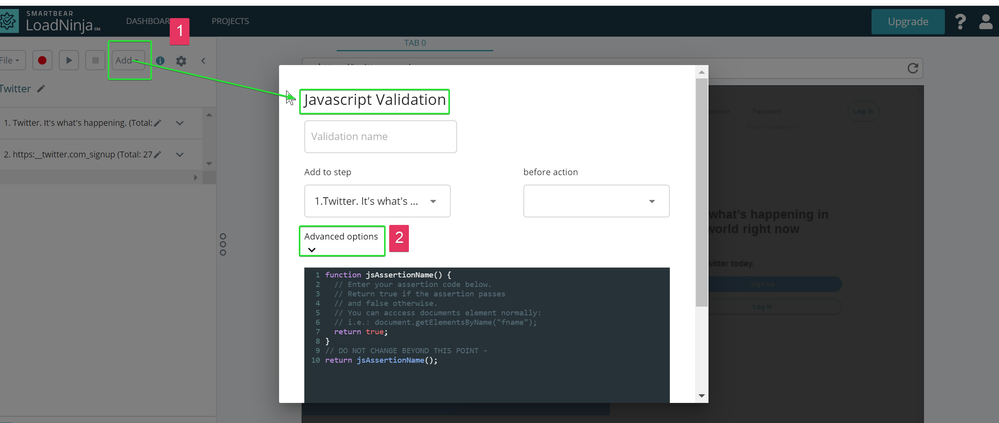
Task: Click the Upgrade button
Action: click(x=907, y=21)
